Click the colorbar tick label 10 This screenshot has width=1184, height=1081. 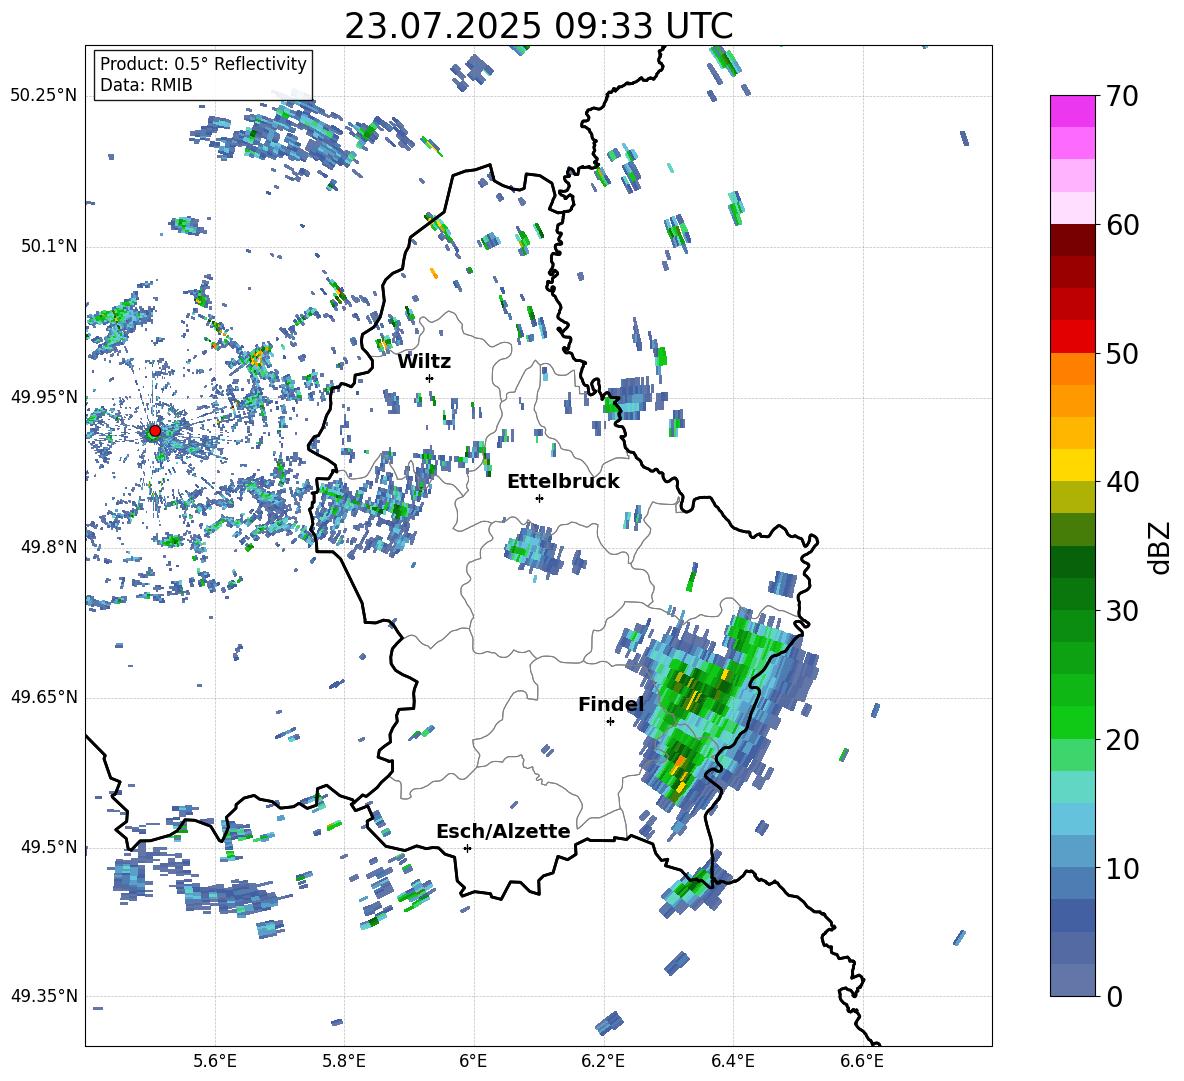click(x=1122, y=868)
